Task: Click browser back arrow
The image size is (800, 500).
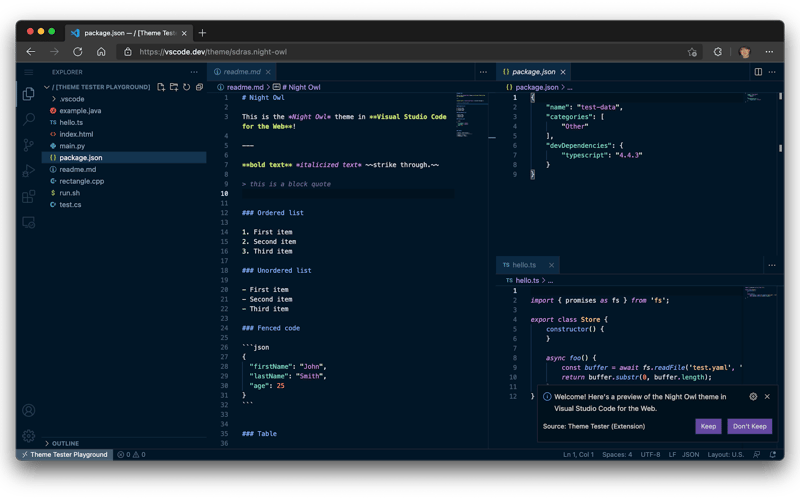Action: point(31,52)
